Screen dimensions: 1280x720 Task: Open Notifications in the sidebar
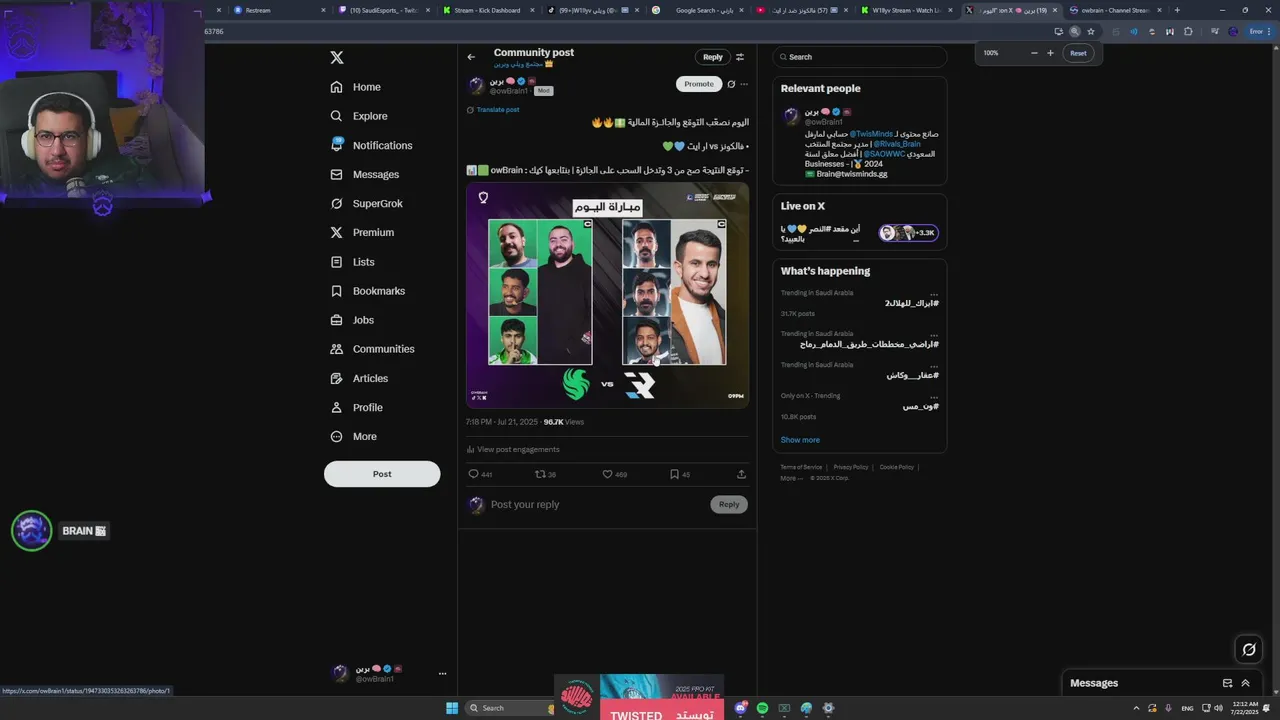372,145
